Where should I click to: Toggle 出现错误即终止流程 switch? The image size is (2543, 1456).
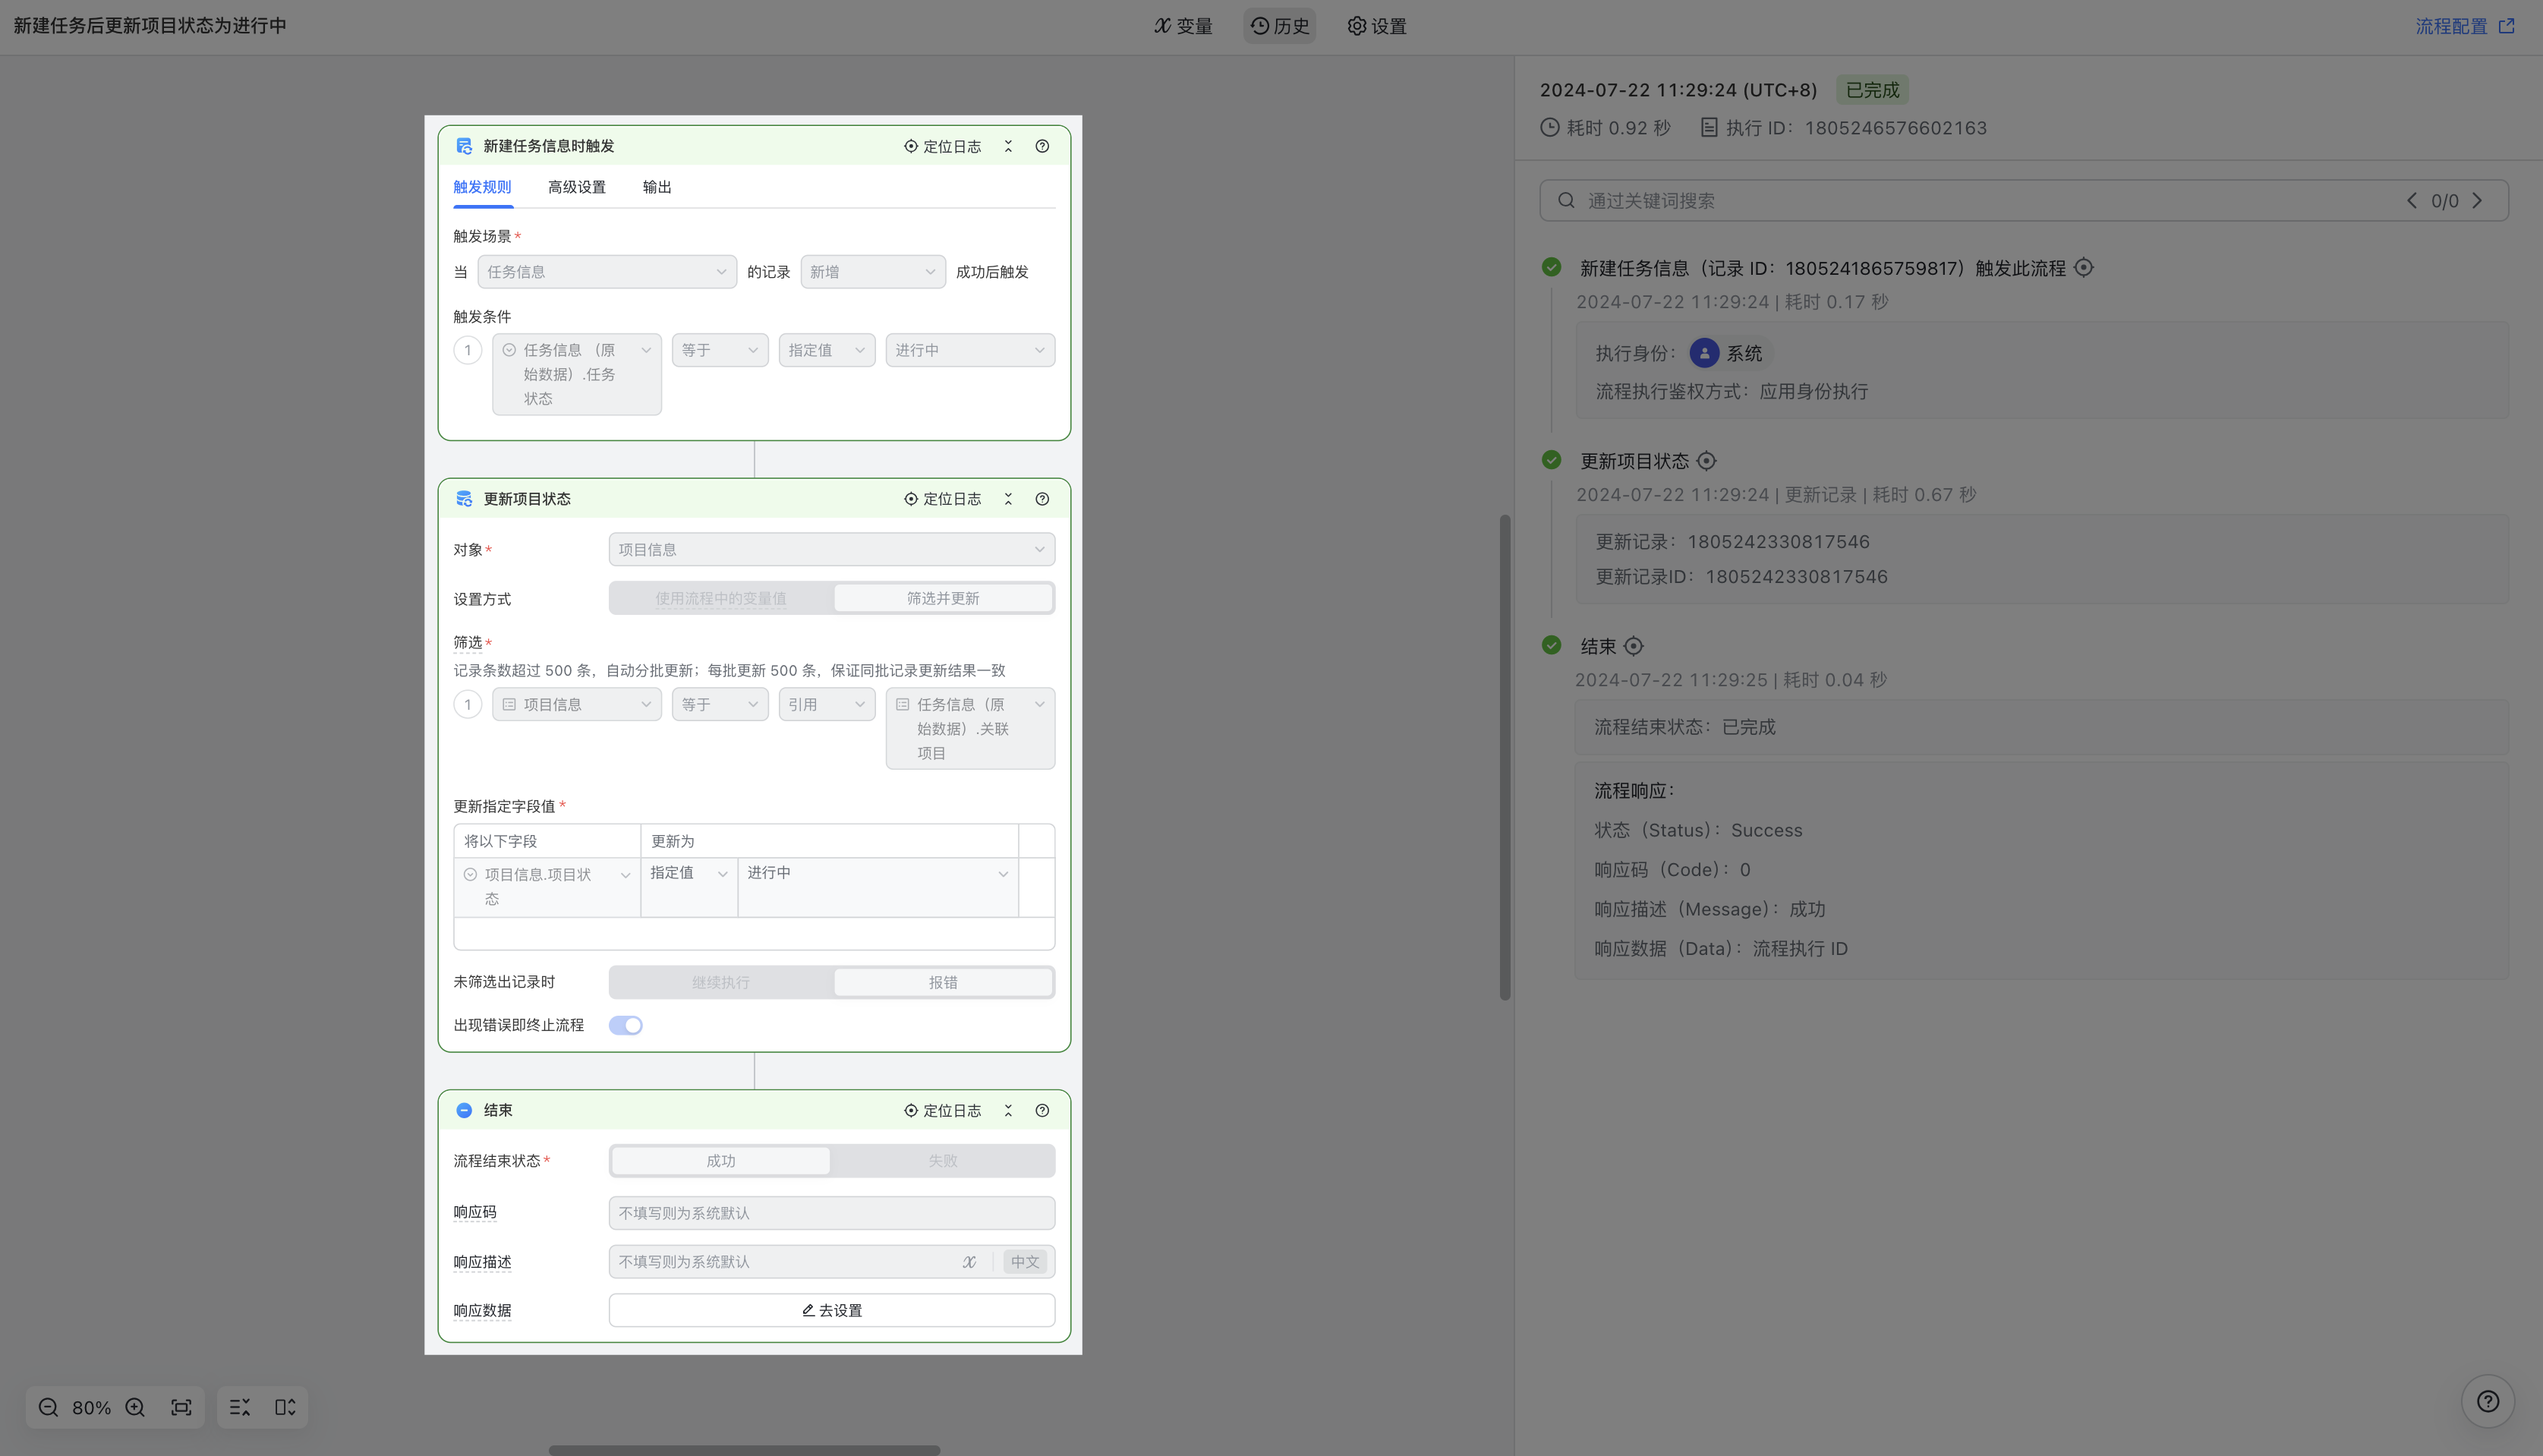(x=626, y=1025)
